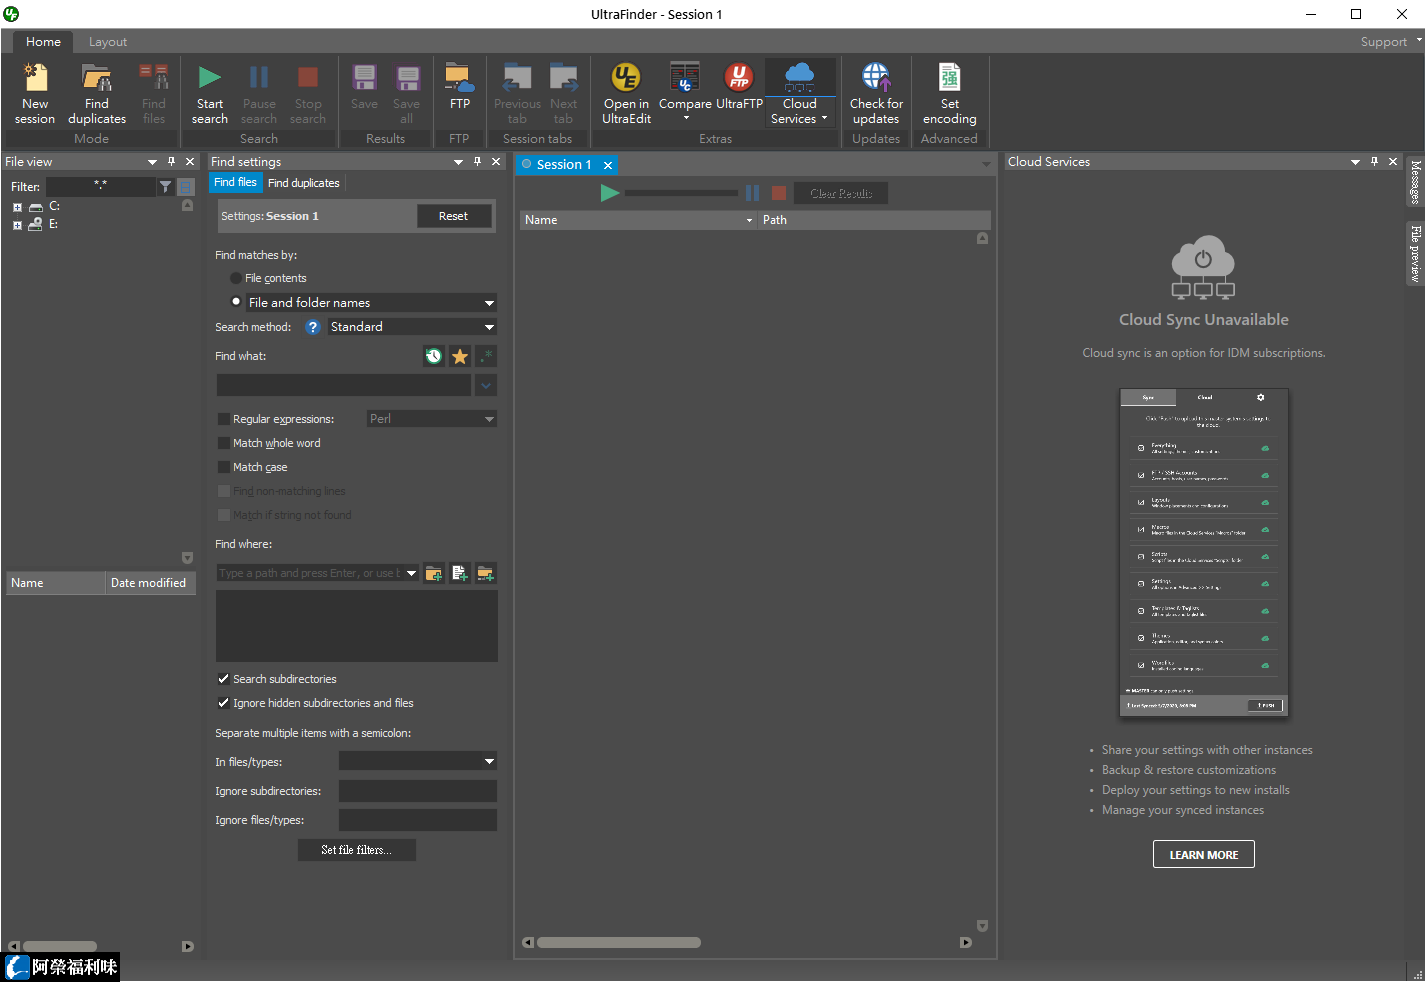Expand the C: drive tree node
The image size is (1426, 982).
tap(17, 207)
